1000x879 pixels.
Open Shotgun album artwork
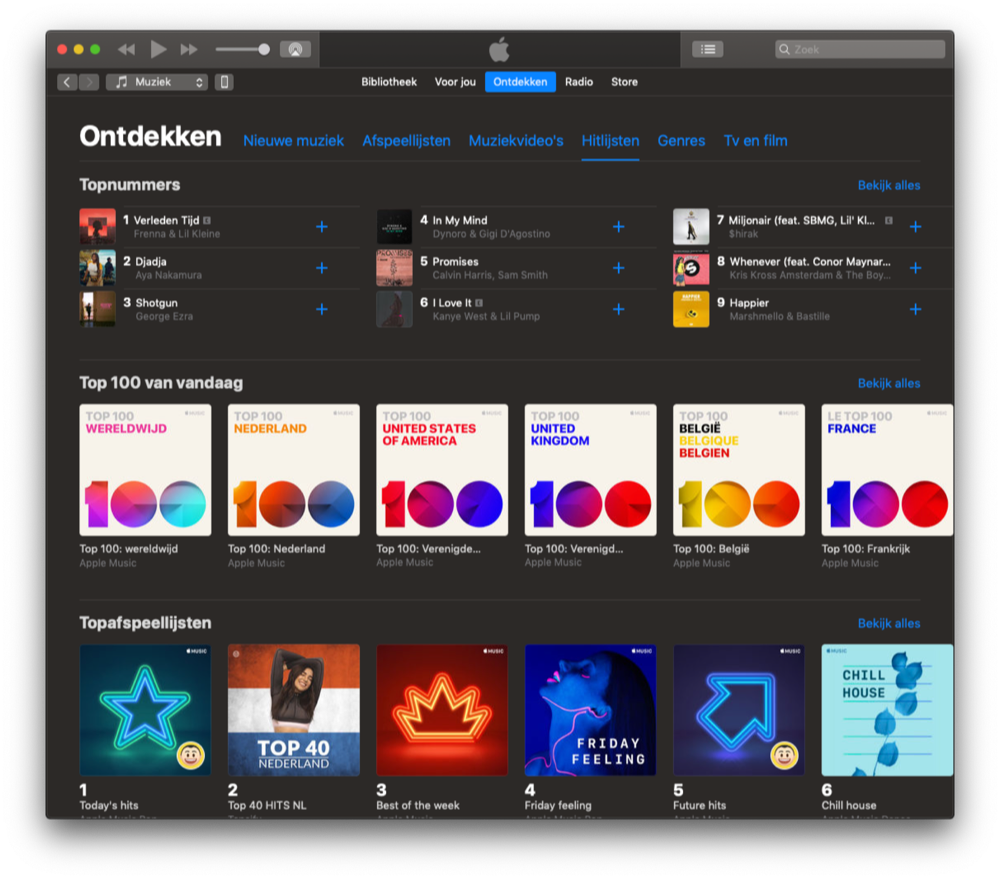(98, 309)
